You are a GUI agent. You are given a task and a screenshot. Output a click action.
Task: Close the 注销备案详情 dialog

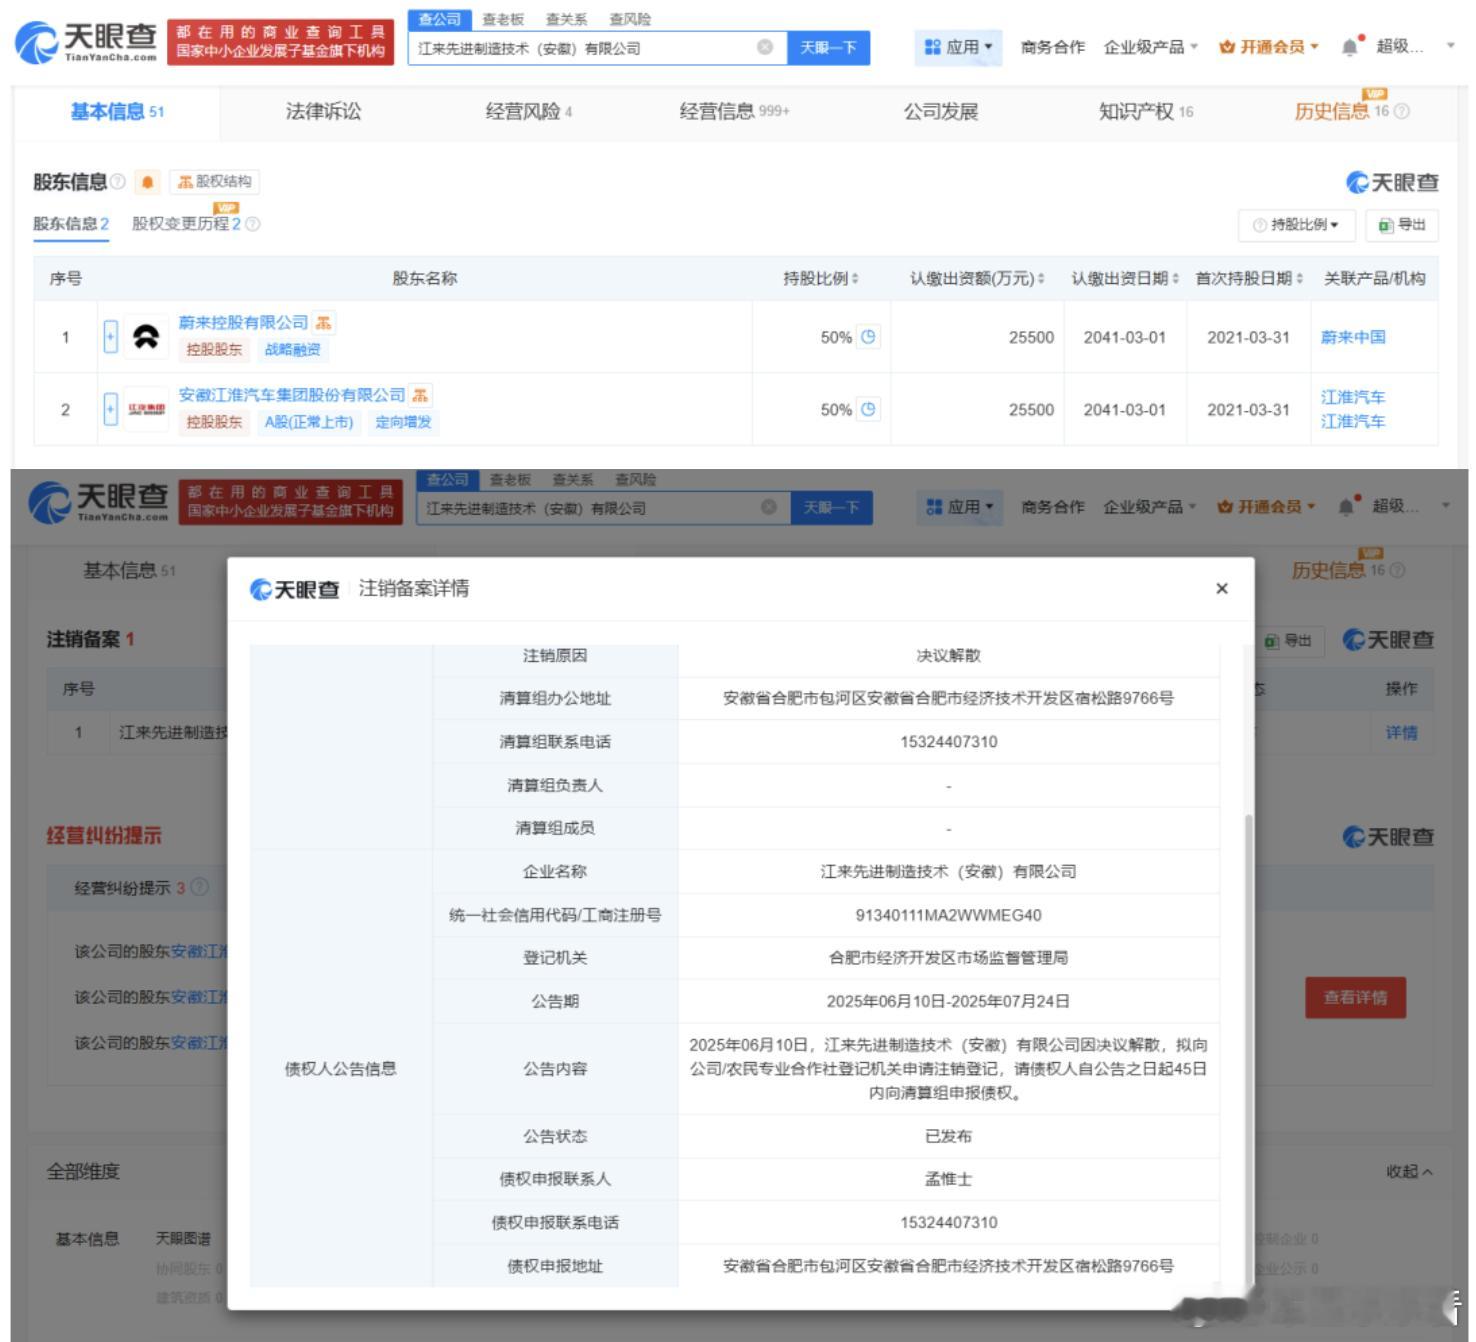(x=1221, y=588)
